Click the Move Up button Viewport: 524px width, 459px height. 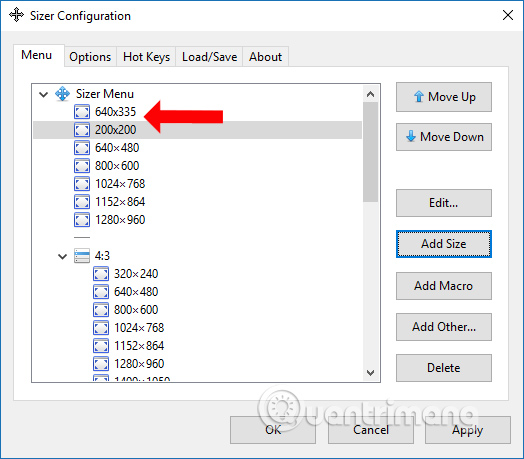pos(444,97)
